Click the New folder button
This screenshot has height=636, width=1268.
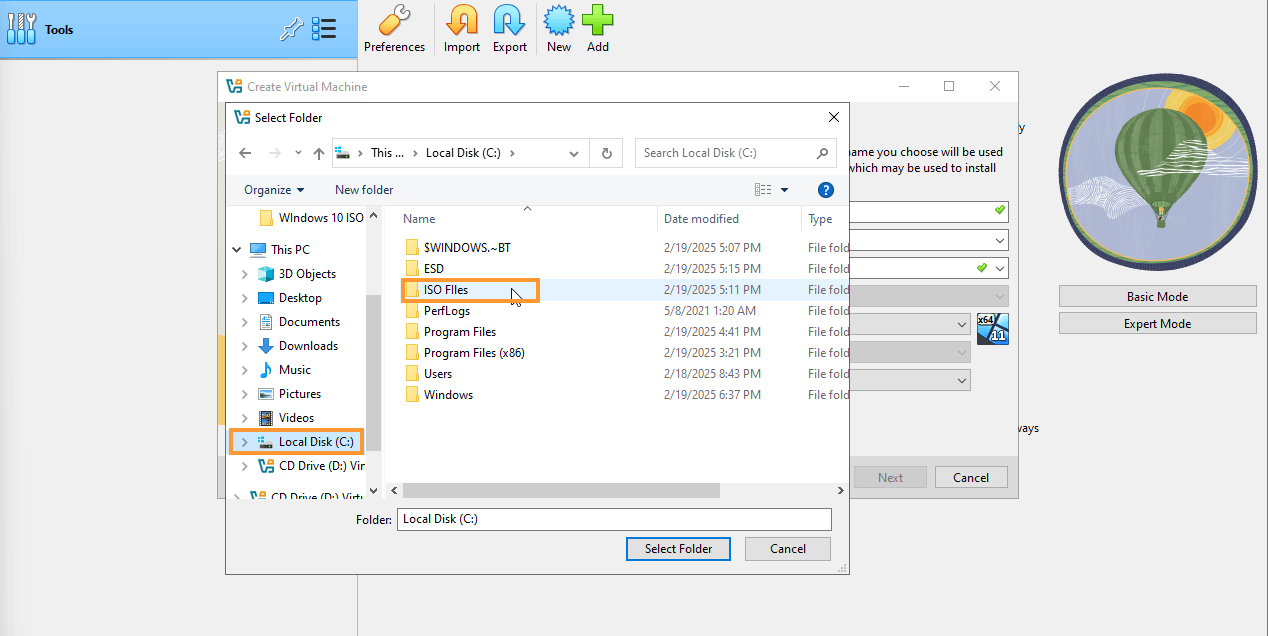[364, 190]
